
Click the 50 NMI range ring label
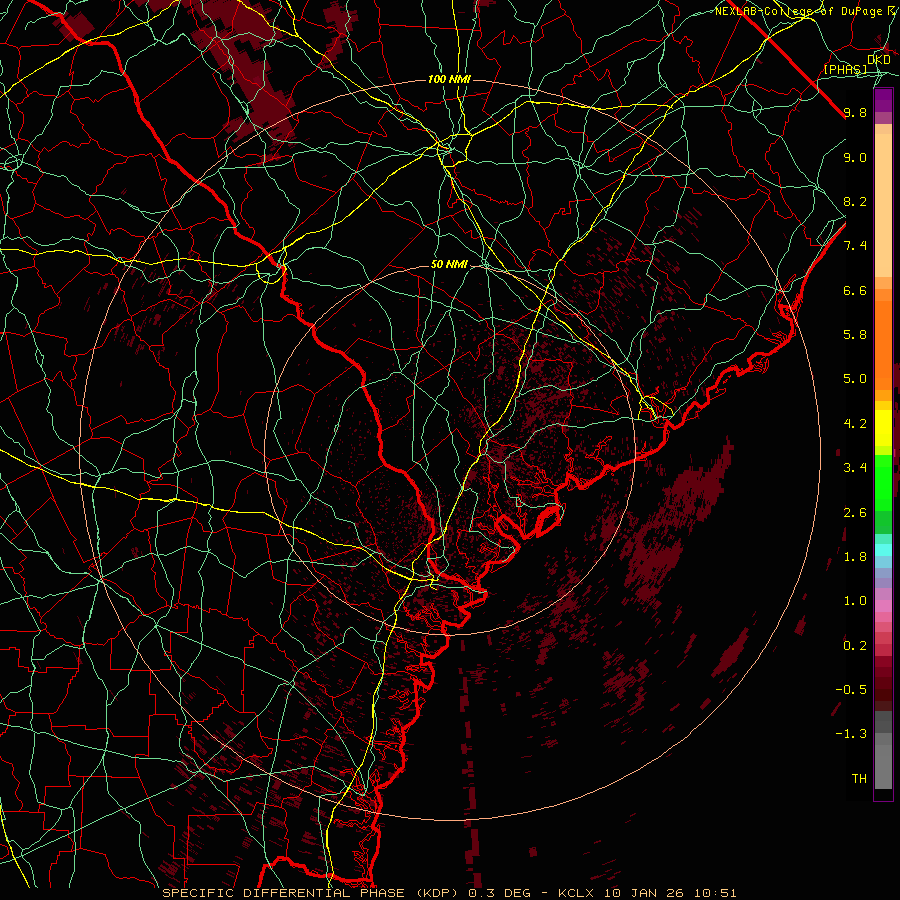tap(449, 265)
